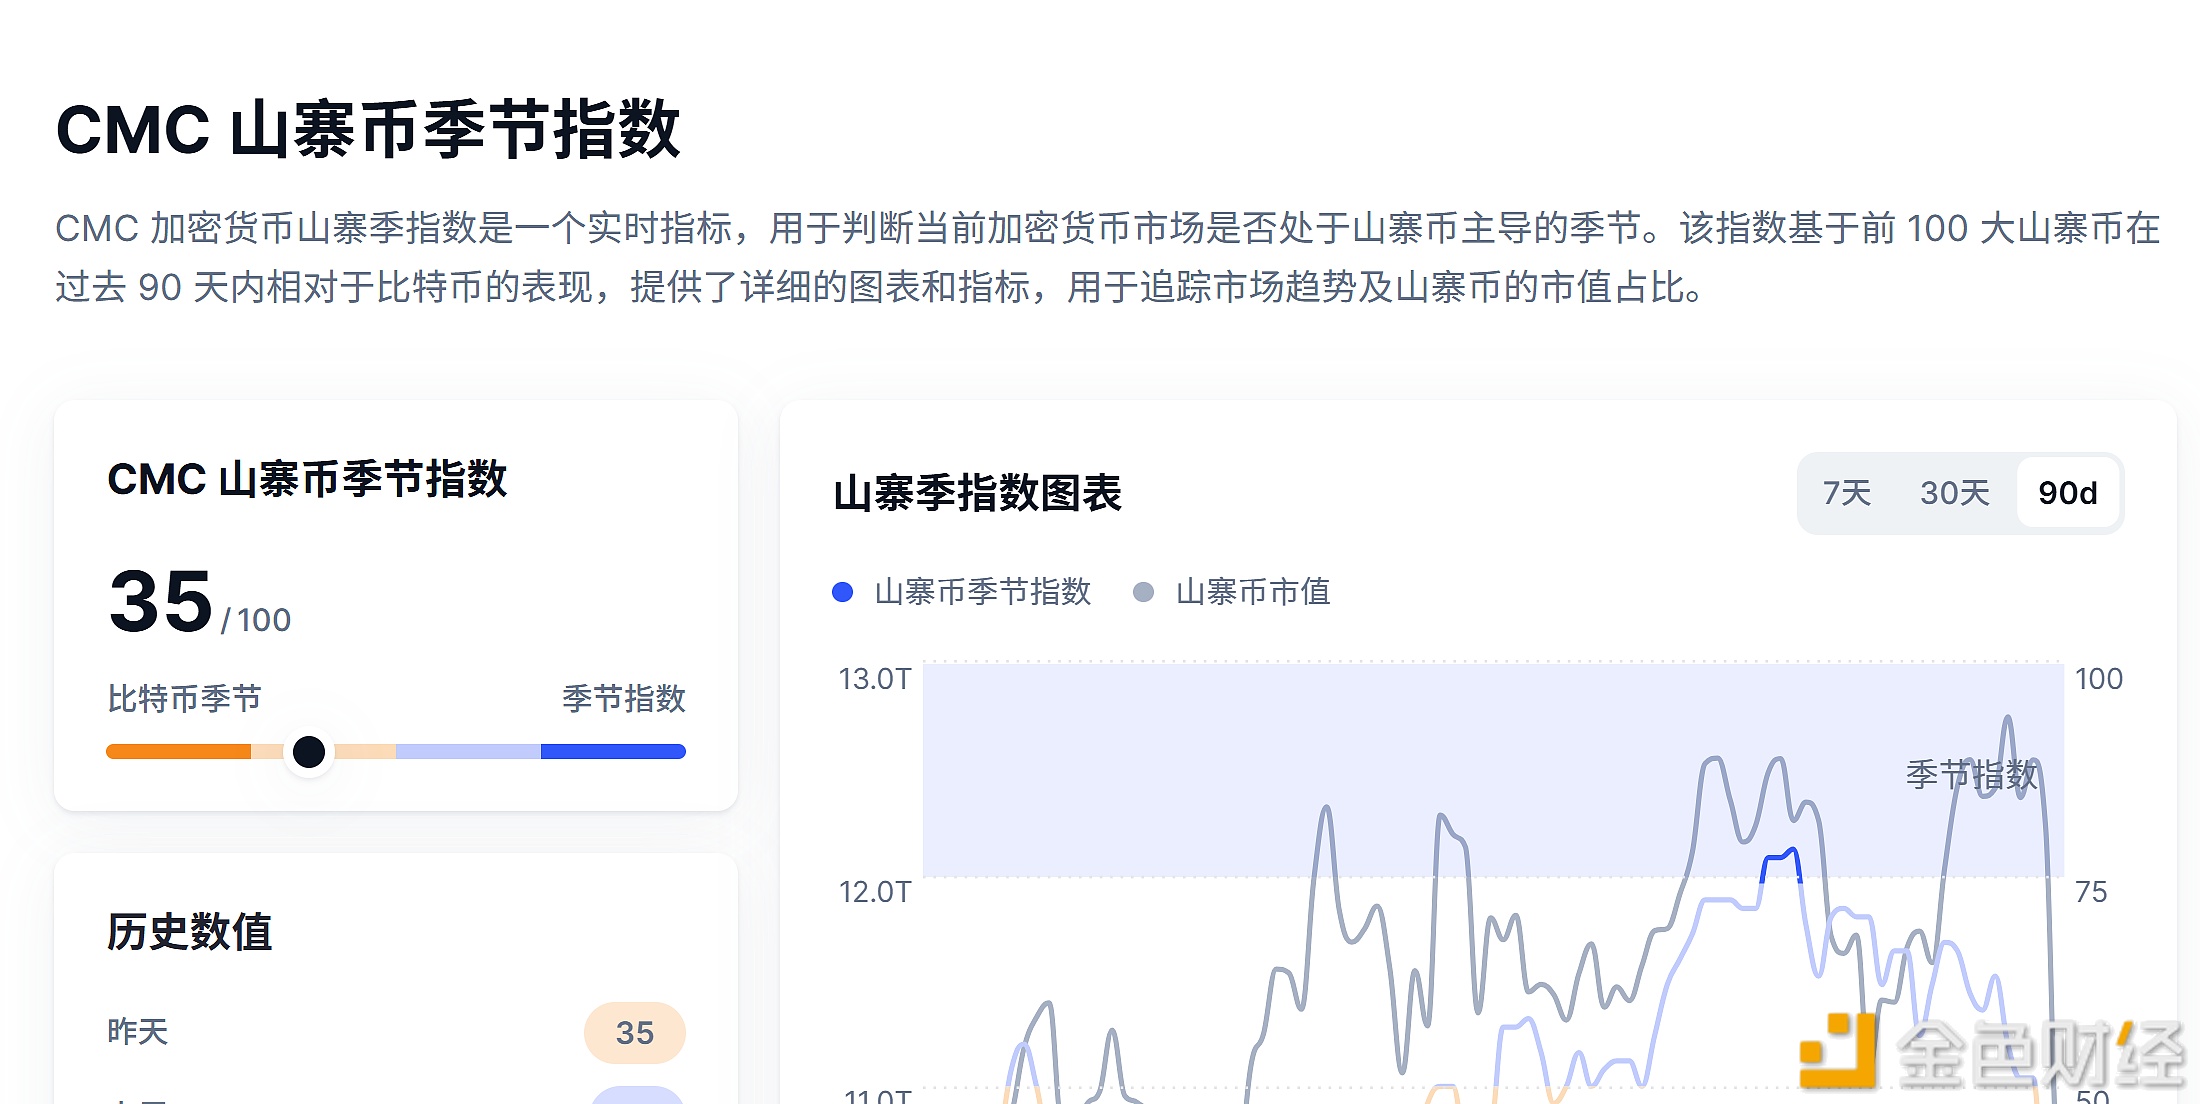The width and height of the screenshot is (2200, 1104).
Task: Click the orange badge showing yesterday's value 35
Action: (x=634, y=1033)
